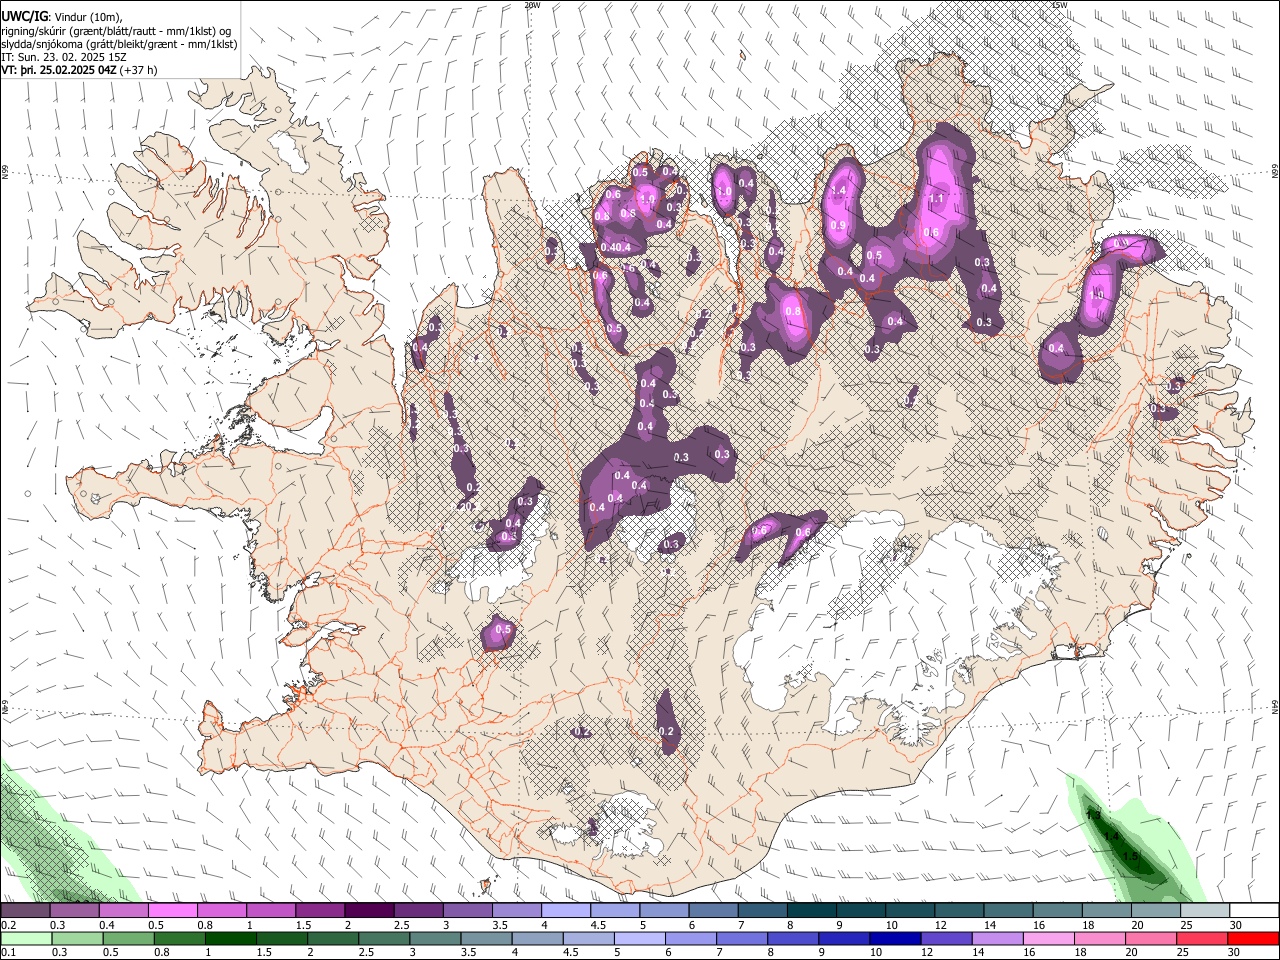Click the 'slydda/snjókoma' legend description line
The height and width of the screenshot is (960, 1280).
pyautogui.click(x=119, y=44)
